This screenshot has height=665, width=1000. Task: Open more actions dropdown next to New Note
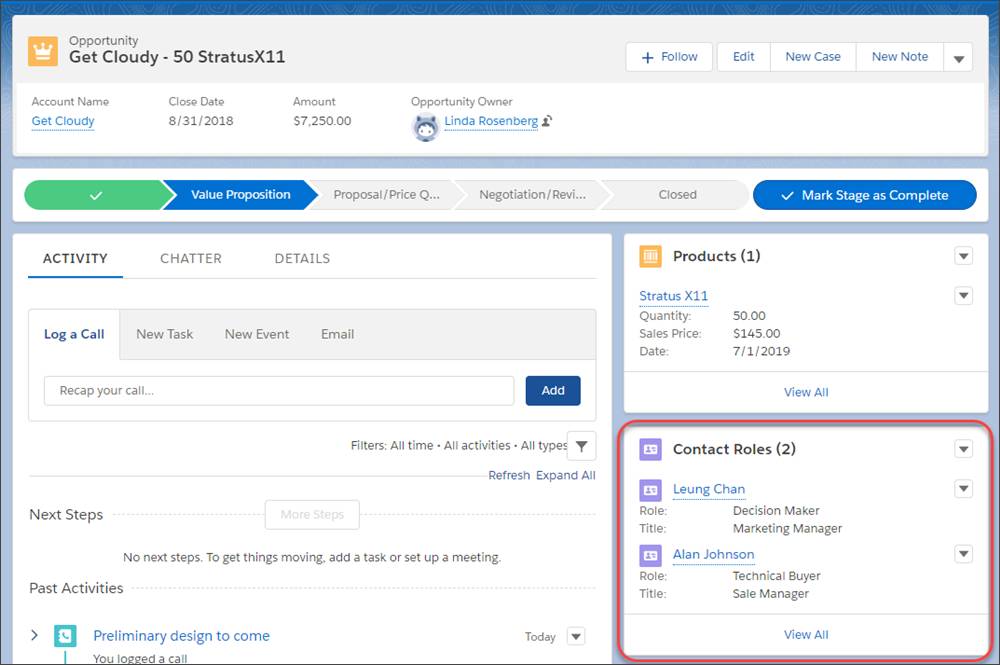click(x=959, y=57)
